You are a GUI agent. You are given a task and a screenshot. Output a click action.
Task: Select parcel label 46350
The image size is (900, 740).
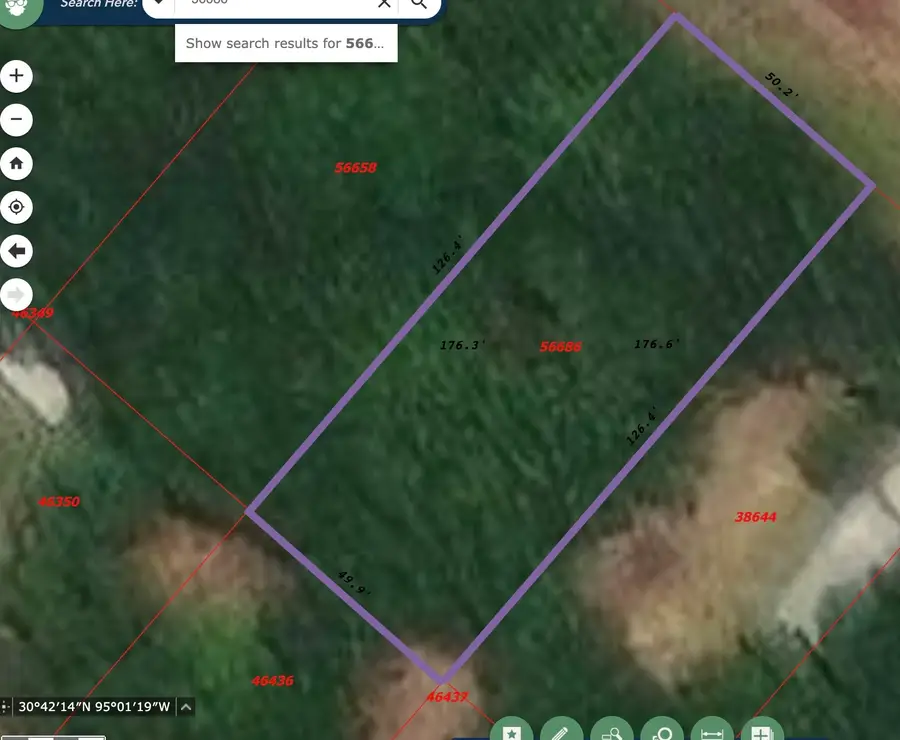[x=59, y=502]
